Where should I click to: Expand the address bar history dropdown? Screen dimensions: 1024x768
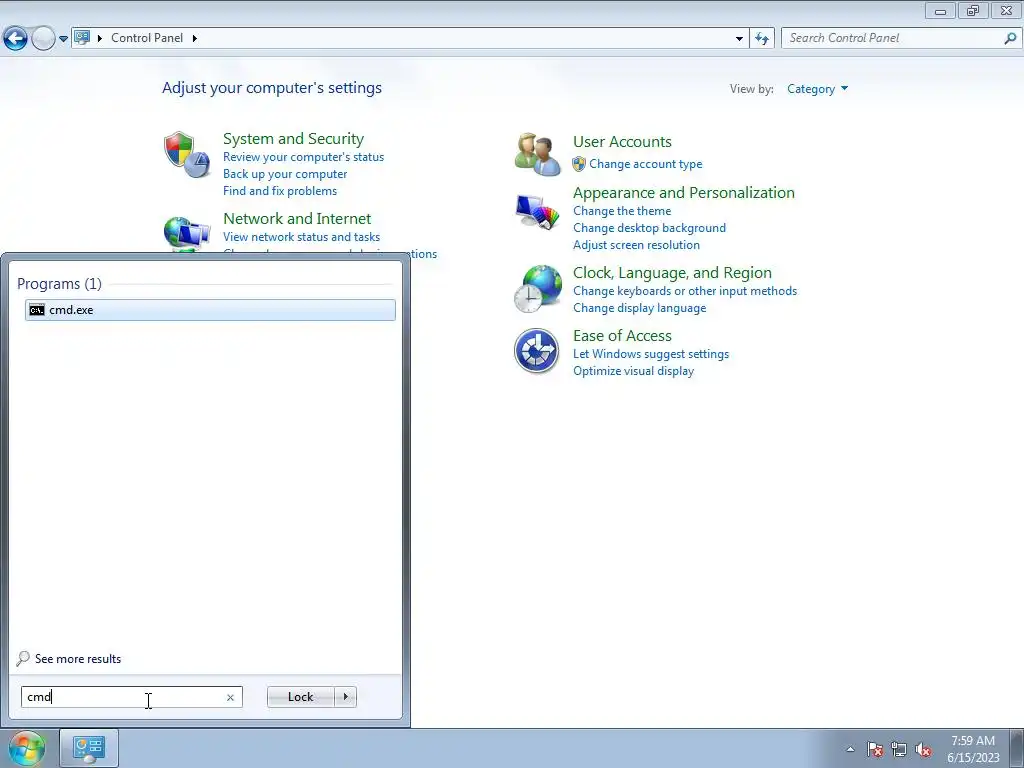tap(739, 39)
